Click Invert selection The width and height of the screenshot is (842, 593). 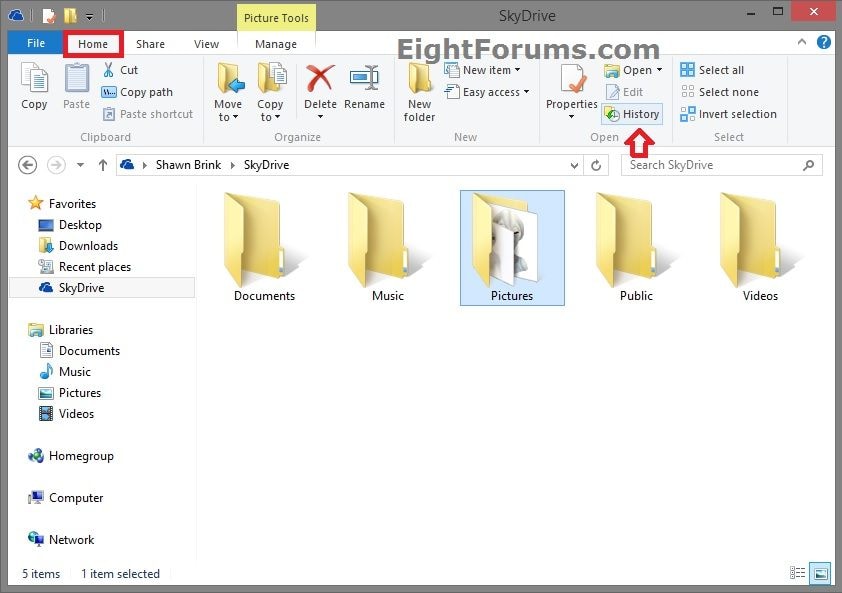coord(728,114)
